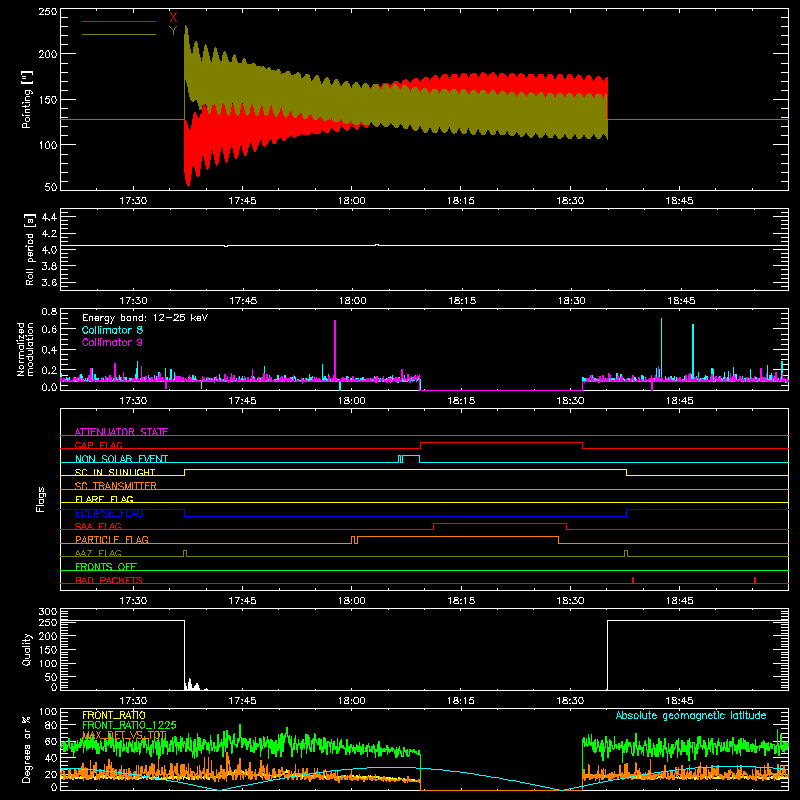Screen dimensions: 800x800
Task: Click the 'Pointing' y-axis title
Action: pos(27,99)
